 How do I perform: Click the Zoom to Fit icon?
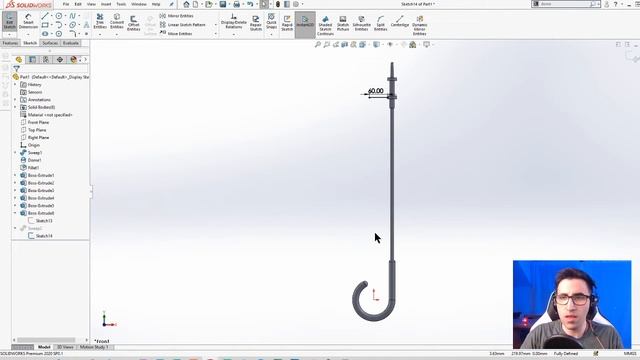(x=318, y=44)
